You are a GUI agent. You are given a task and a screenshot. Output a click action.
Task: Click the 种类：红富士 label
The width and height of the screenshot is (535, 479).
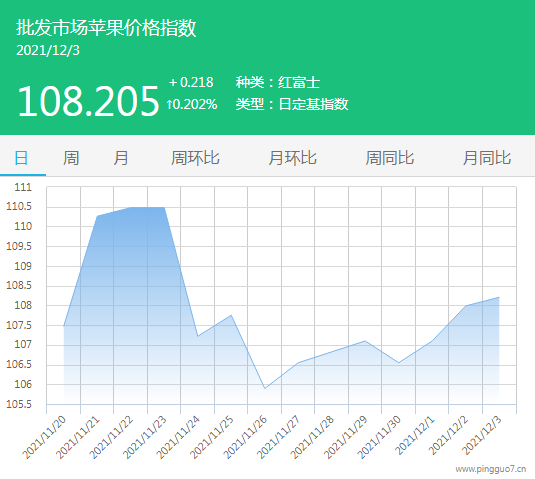pos(278,82)
